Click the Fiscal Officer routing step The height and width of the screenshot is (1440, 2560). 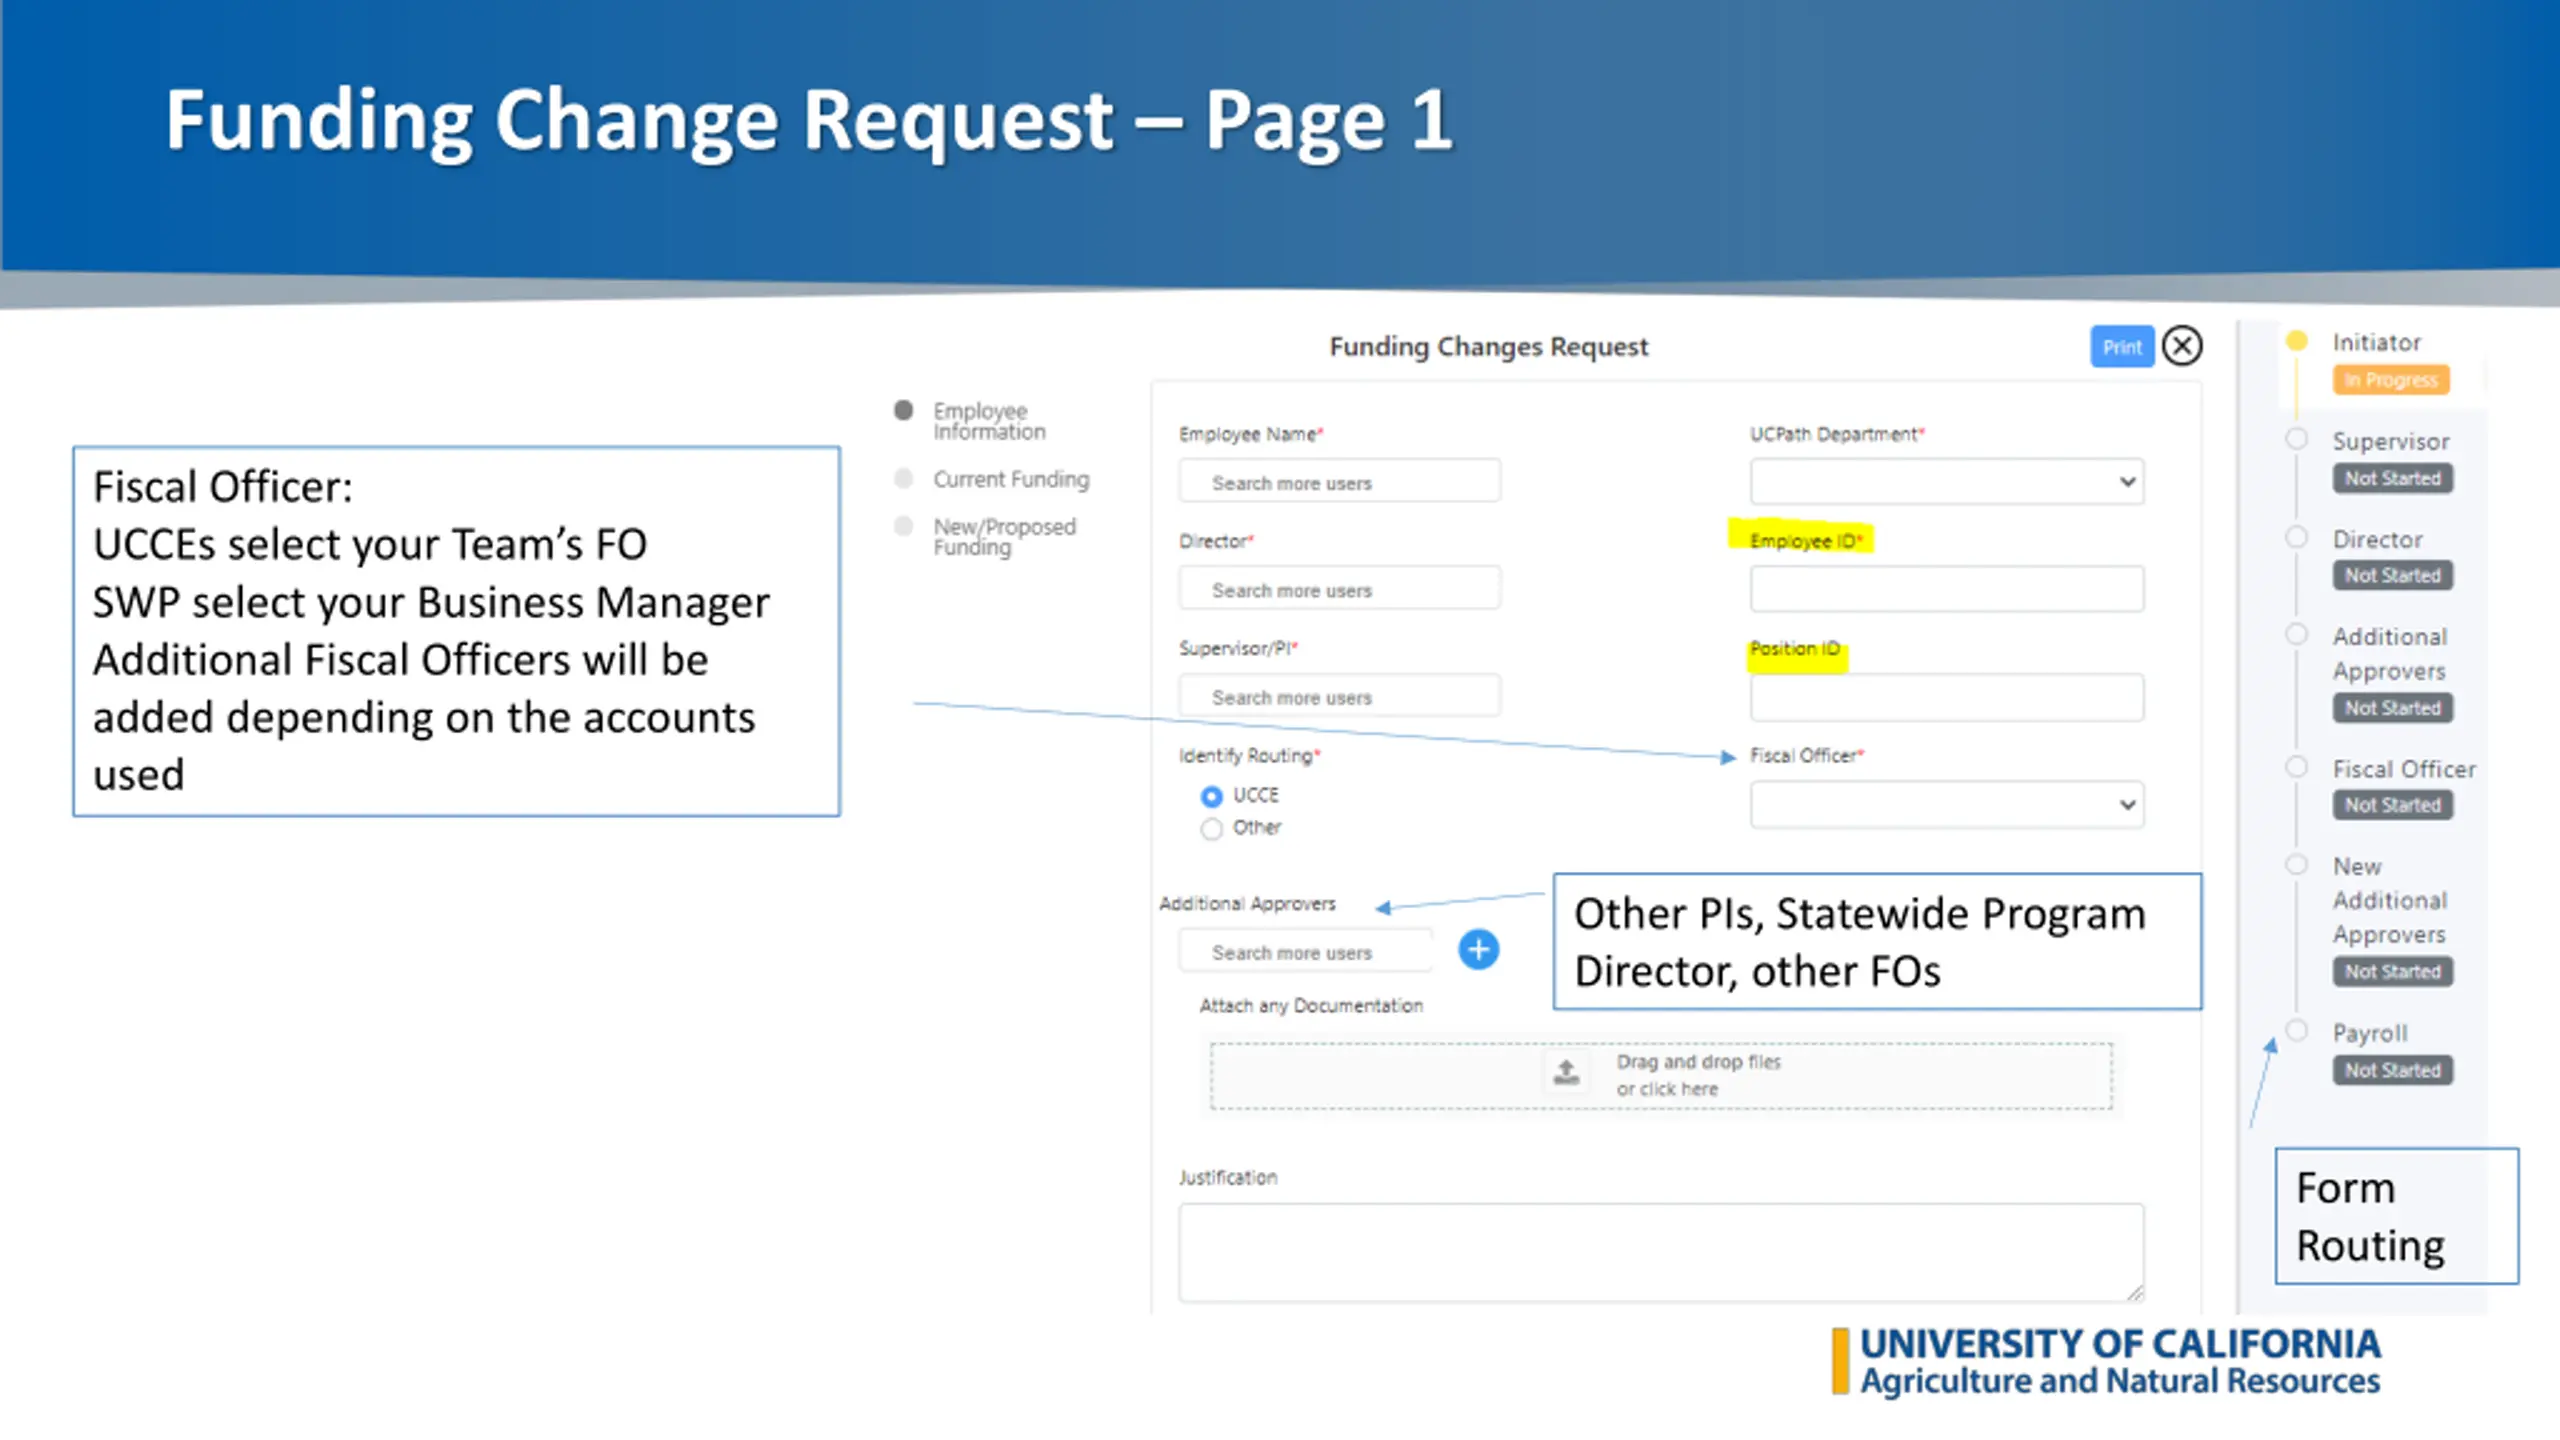tap(2404, 769)
